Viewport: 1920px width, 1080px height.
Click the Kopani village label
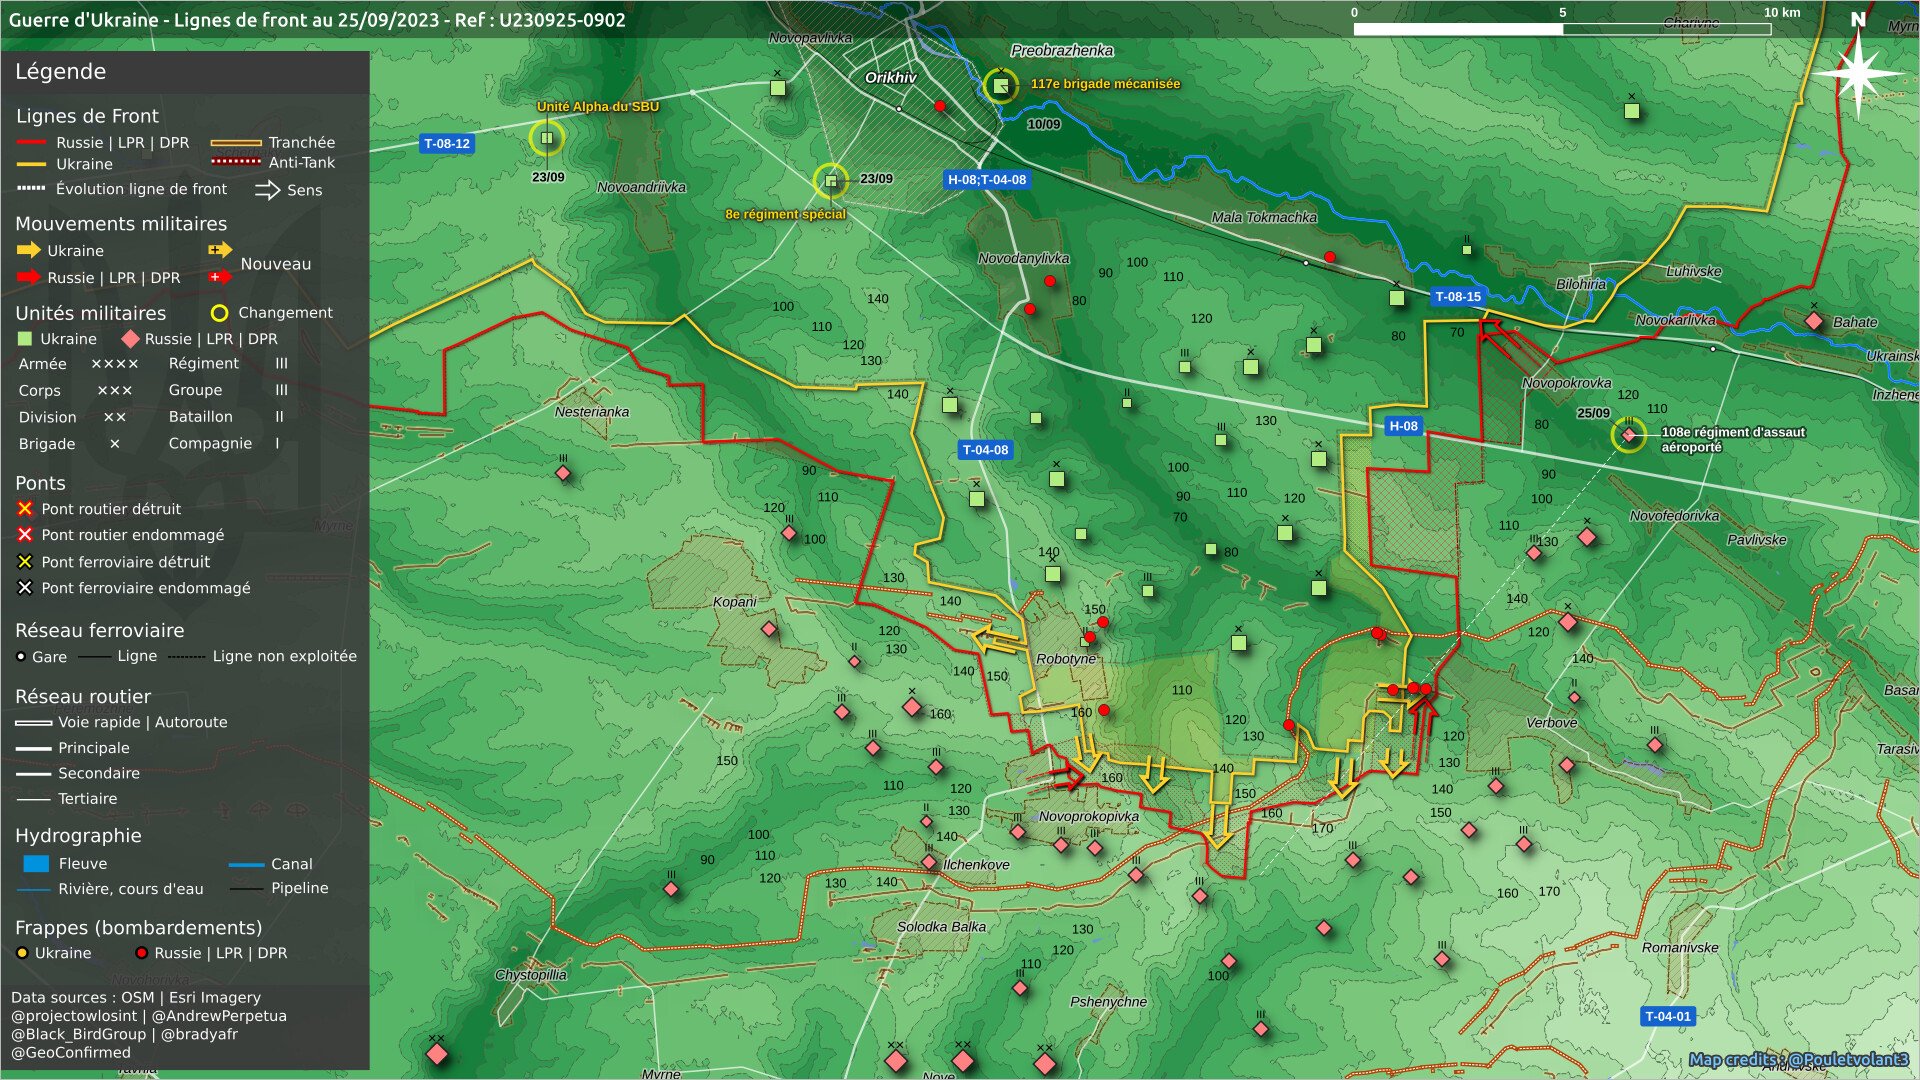pyautogui.click(x=735, y=602)
